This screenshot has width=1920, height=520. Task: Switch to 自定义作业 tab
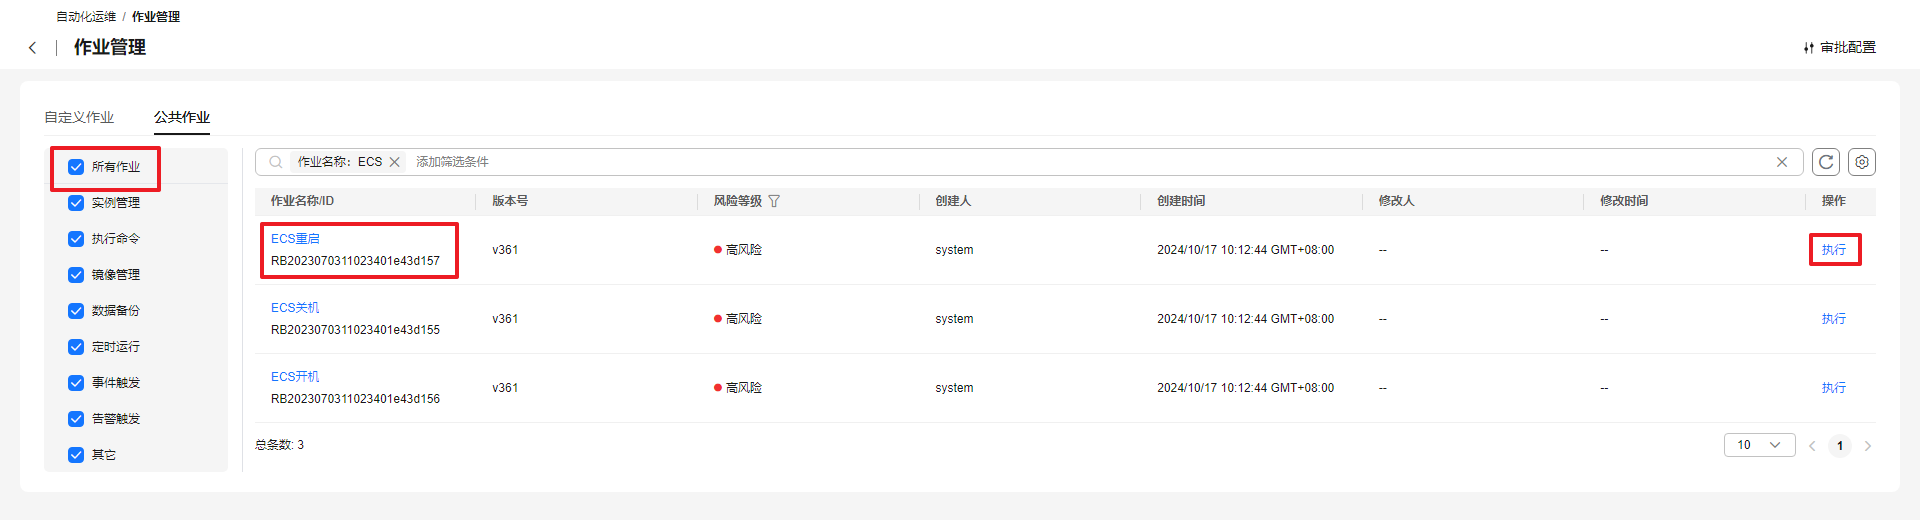79,117
